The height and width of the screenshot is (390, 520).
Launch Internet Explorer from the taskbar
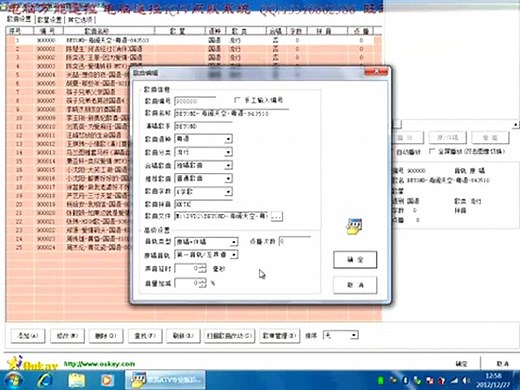[x=45, y=380]
